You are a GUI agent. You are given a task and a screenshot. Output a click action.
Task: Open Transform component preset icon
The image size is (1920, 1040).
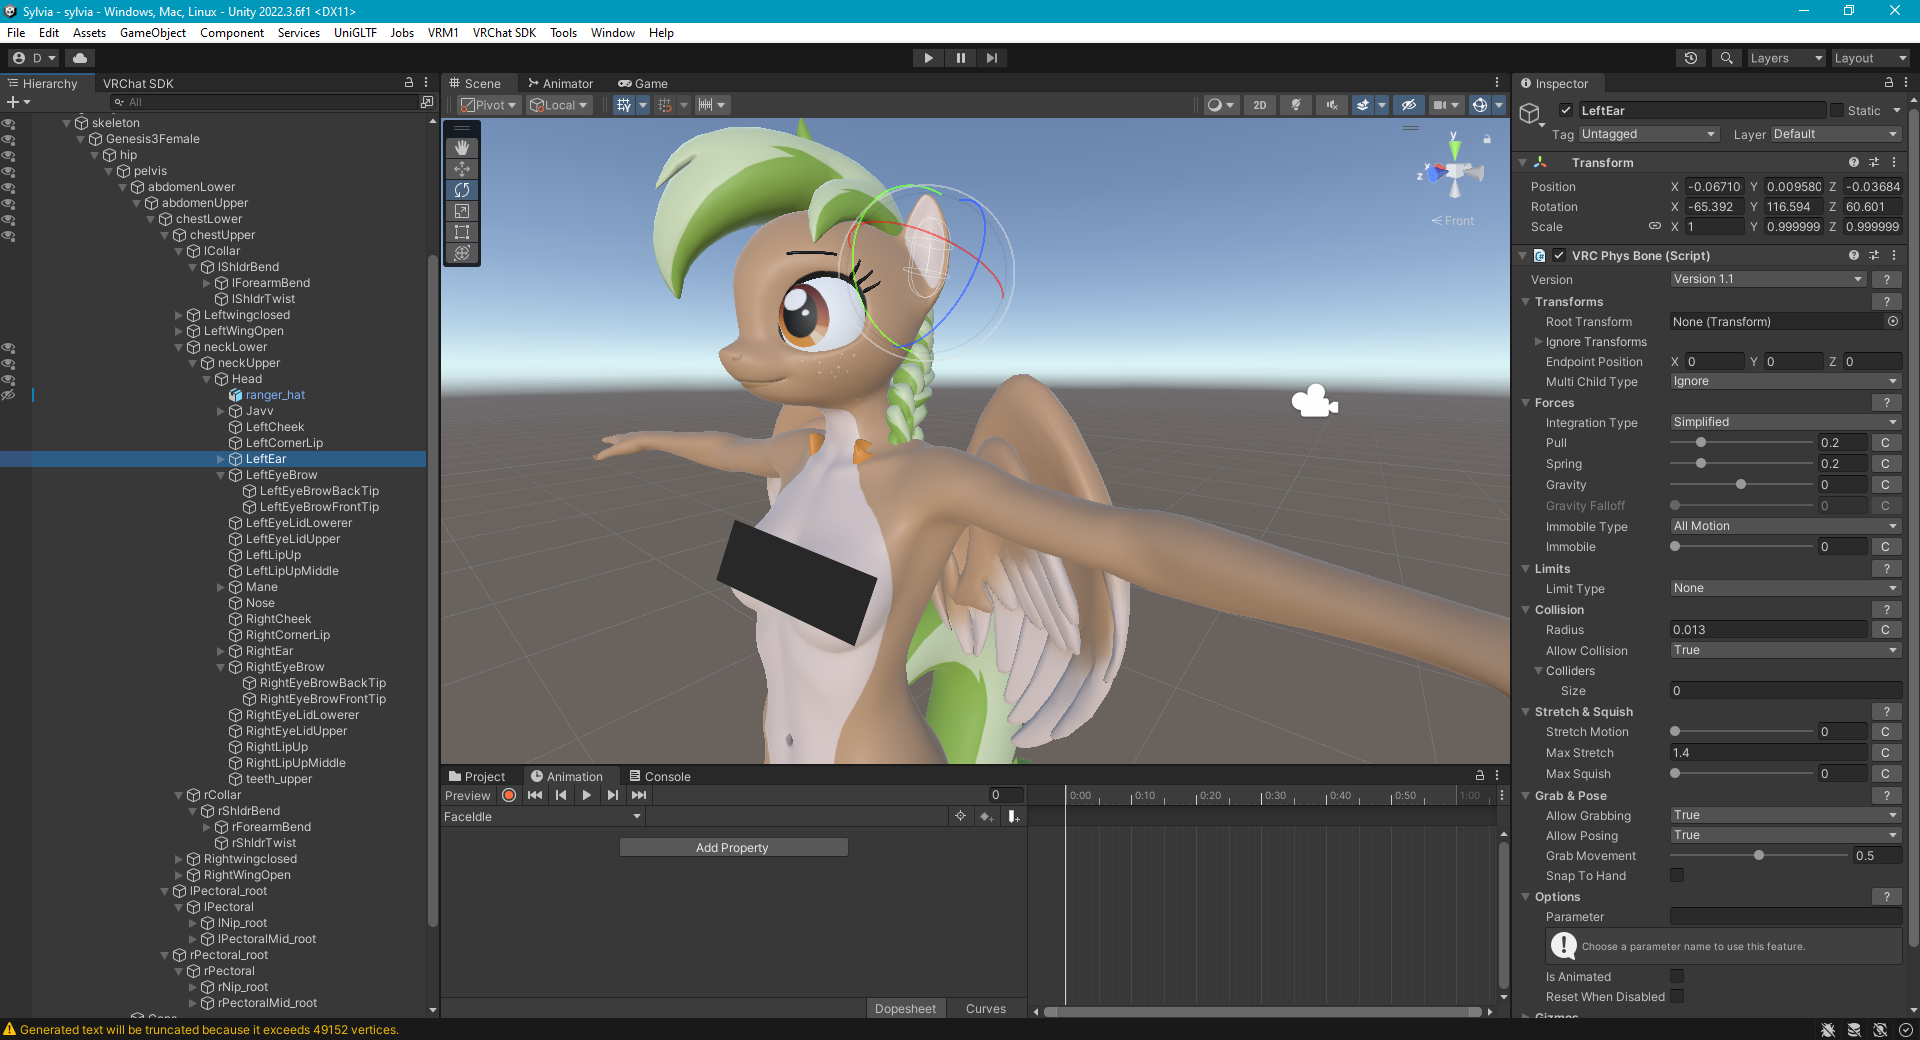click(1874, 162)
